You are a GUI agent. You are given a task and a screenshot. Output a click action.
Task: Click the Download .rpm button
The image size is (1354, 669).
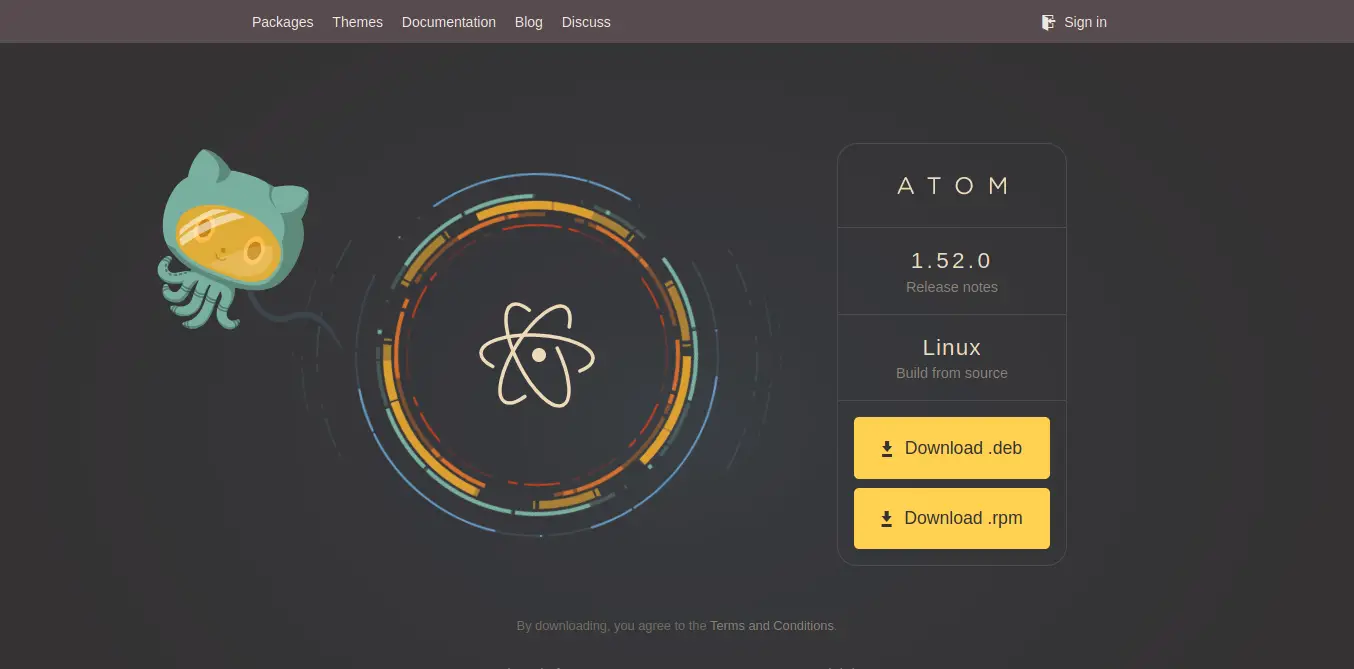tap(952, 518)
